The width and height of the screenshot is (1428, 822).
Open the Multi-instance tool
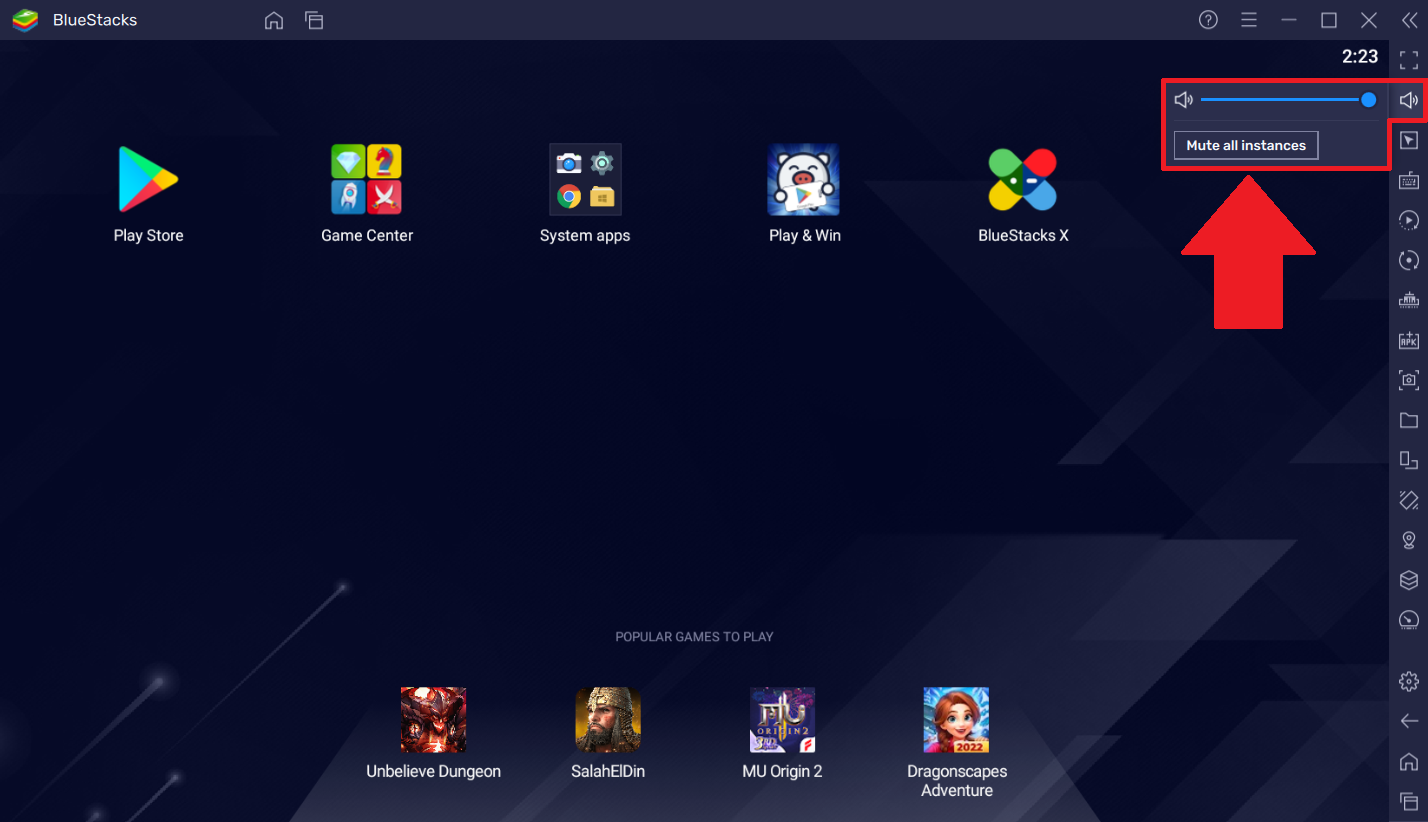point(1408,460)
